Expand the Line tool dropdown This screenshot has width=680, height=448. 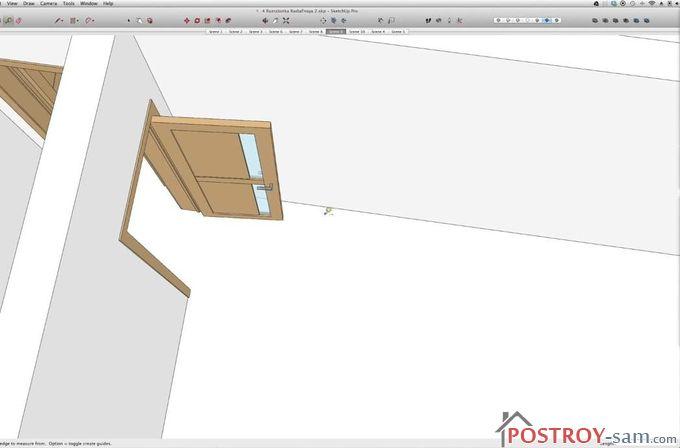(x=63, y=20)
